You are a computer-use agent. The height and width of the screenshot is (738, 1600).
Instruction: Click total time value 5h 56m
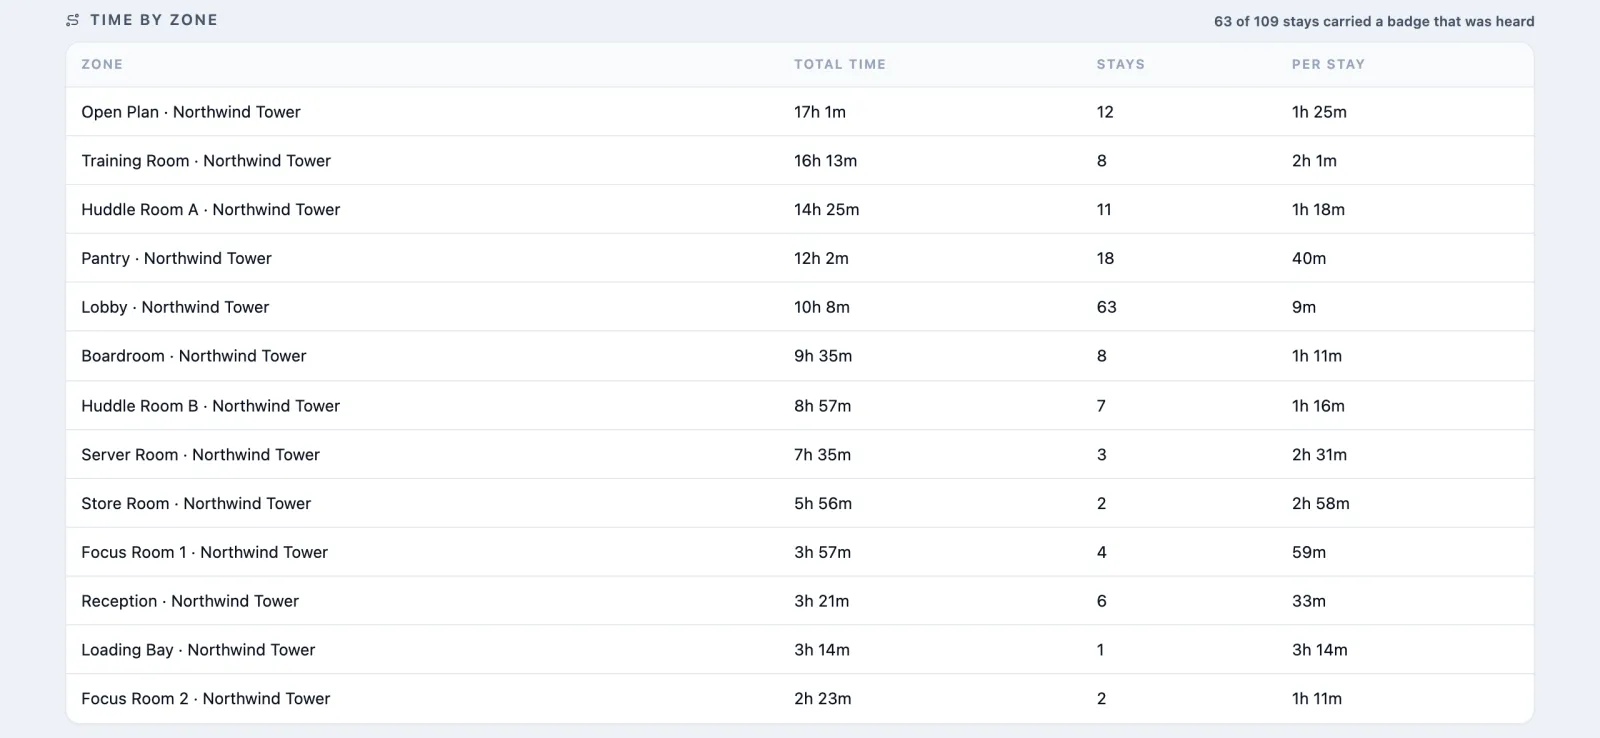tap(823, 503)
